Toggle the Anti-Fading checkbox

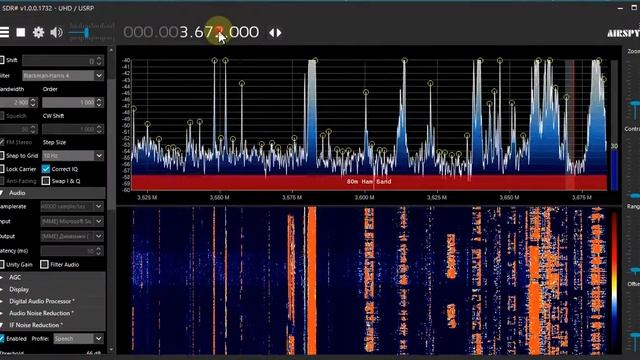tap(2, 181)
